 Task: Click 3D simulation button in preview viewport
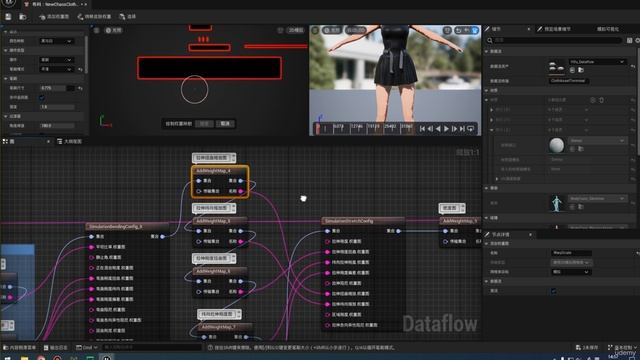pyautogui.click(x=356, y=30)
